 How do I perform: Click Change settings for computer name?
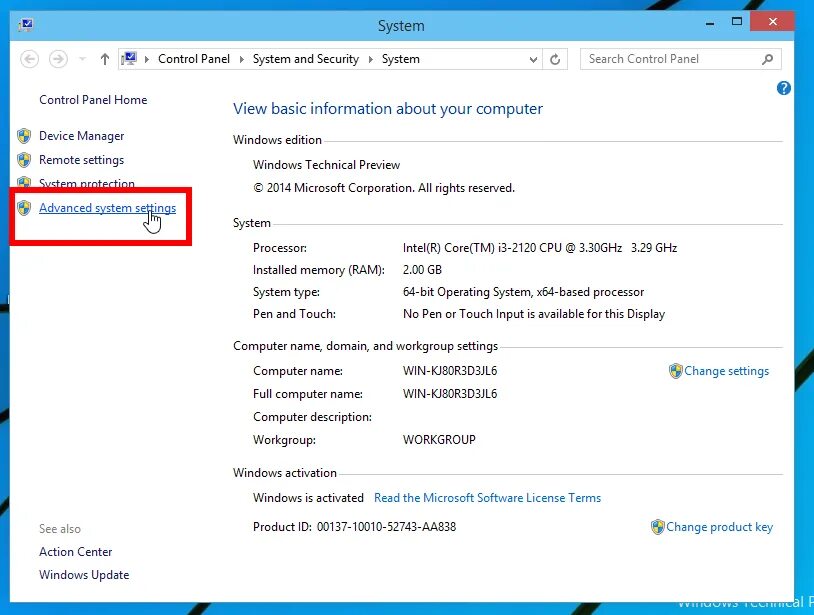tap(726, 371)
